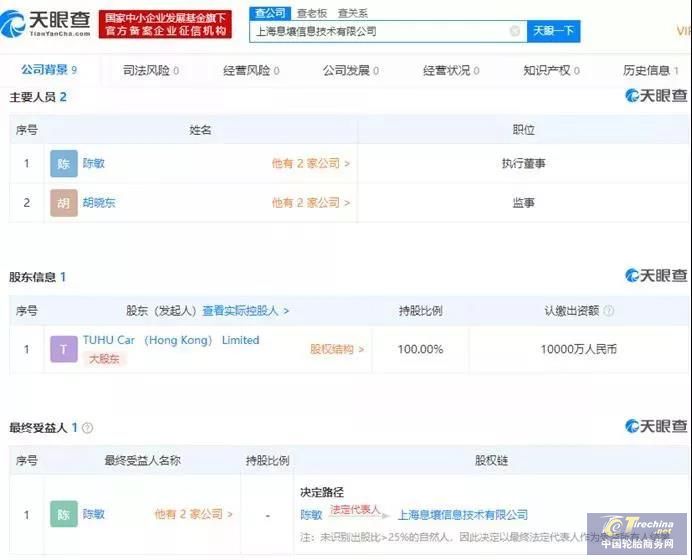This screenshot has width=692, height=560.
Task: Click the TianYanCha logo in header
Action: (45, 24)
